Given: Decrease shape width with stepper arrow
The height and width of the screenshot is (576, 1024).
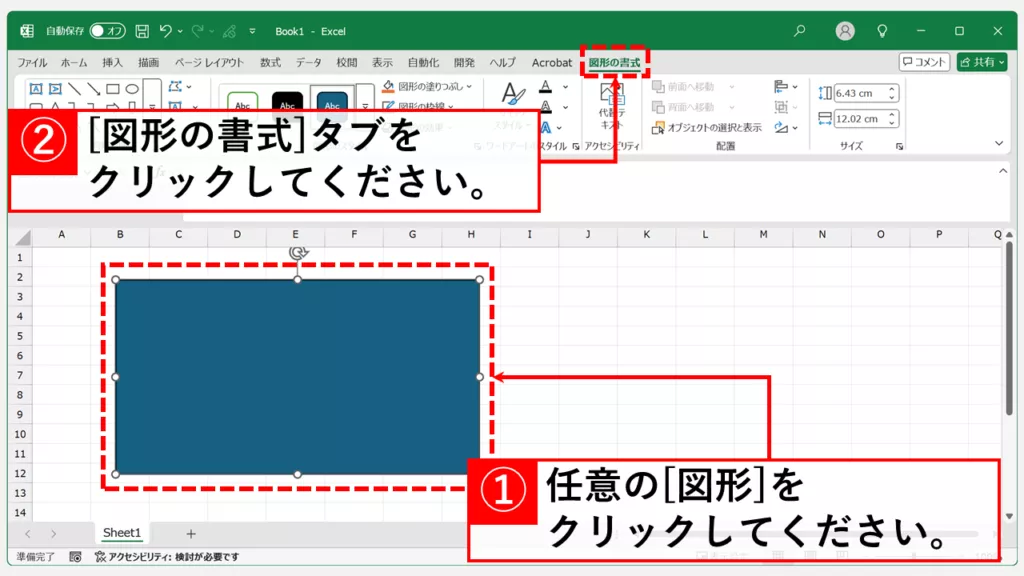Looking at the screenshot, I should point(892,123).
